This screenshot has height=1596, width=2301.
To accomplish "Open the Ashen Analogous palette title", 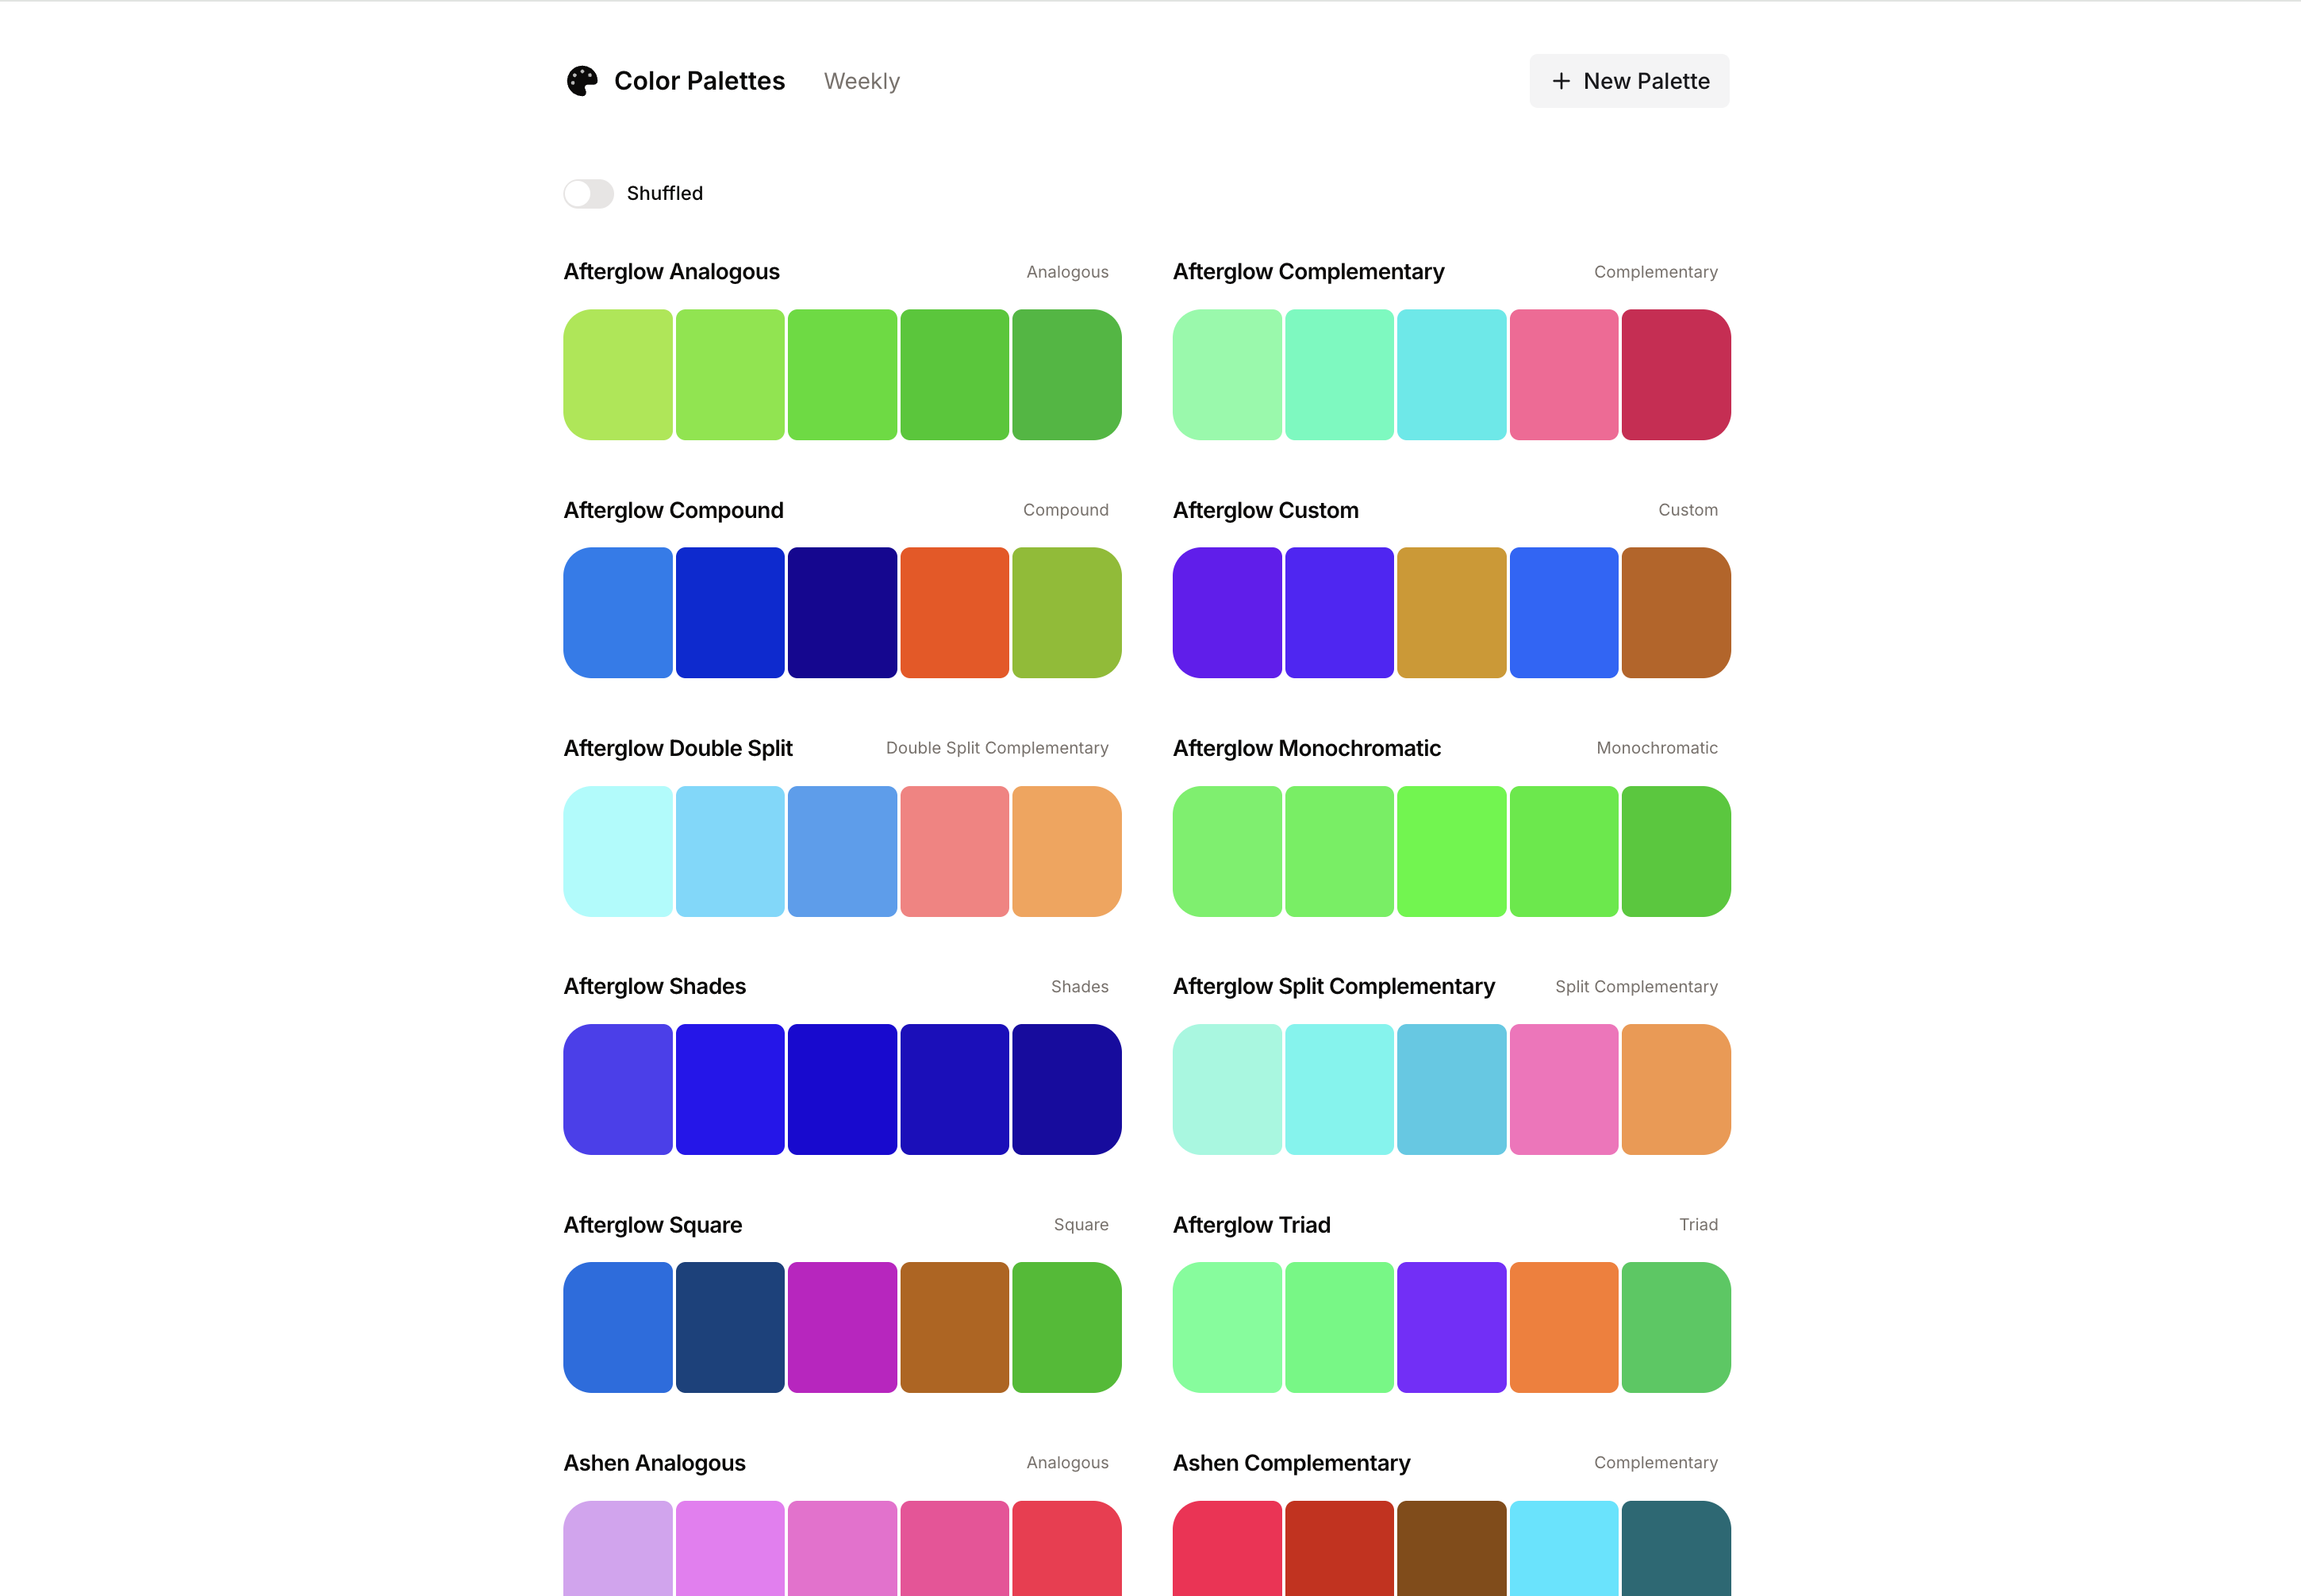I will tap(654, 1463).
